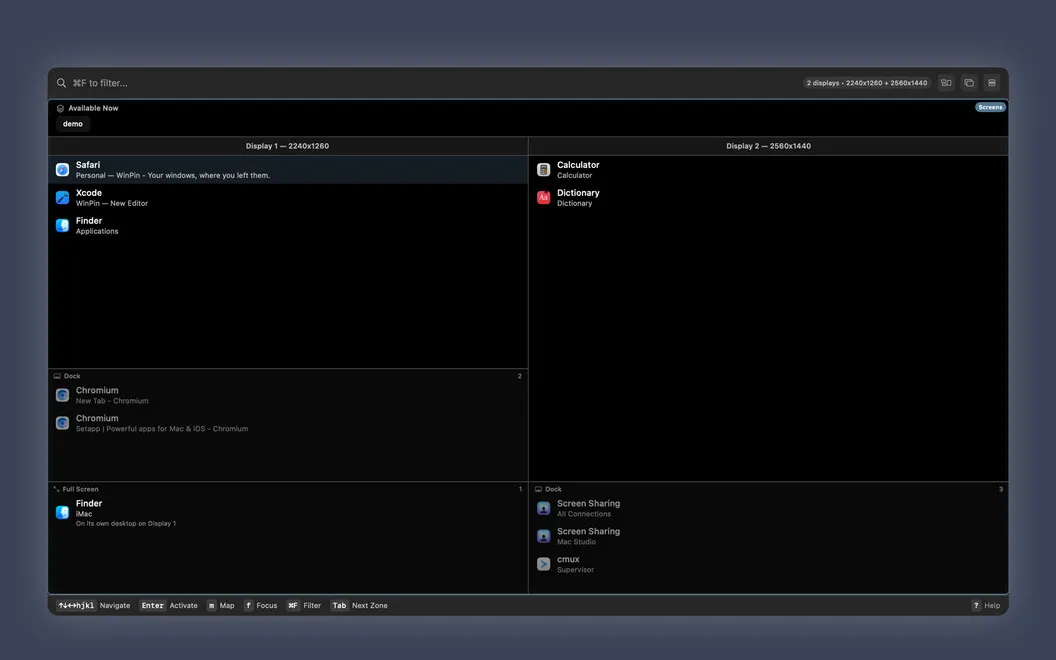
Task: Select Screen Sharing 'All Connections' row
Action: click(x=768, y=508)
